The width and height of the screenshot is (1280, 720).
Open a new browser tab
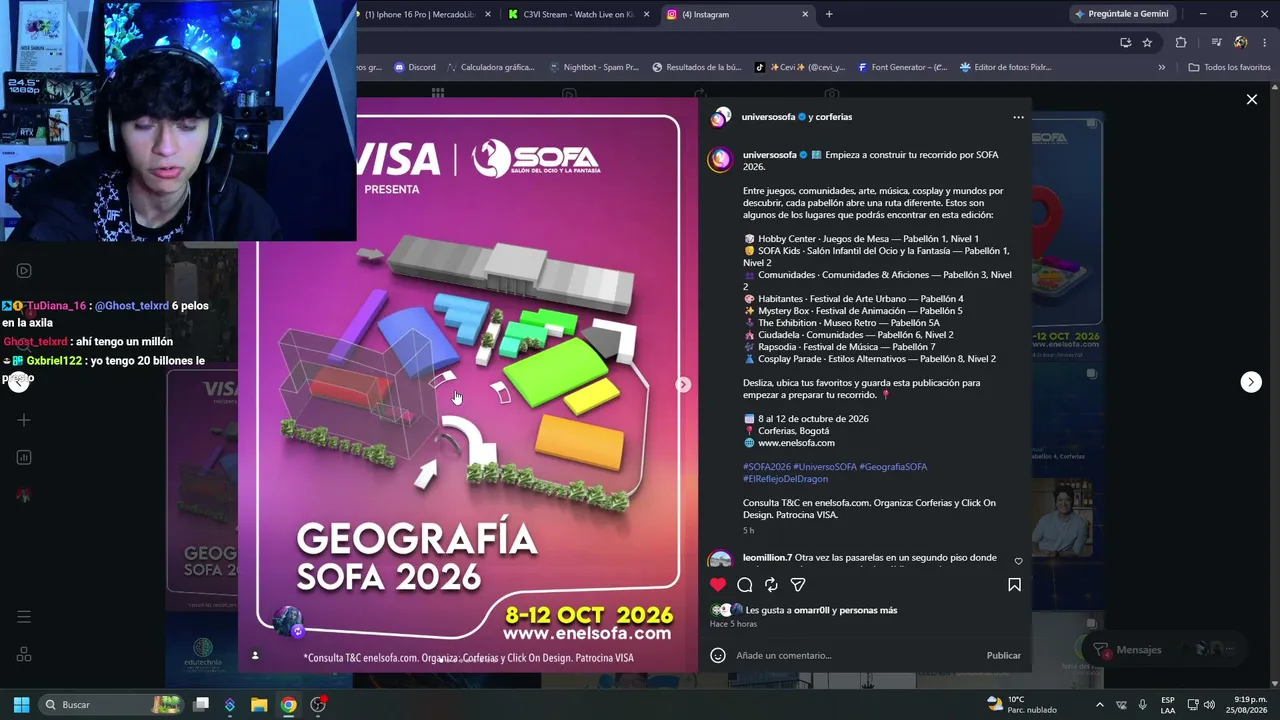coord(829,14)
